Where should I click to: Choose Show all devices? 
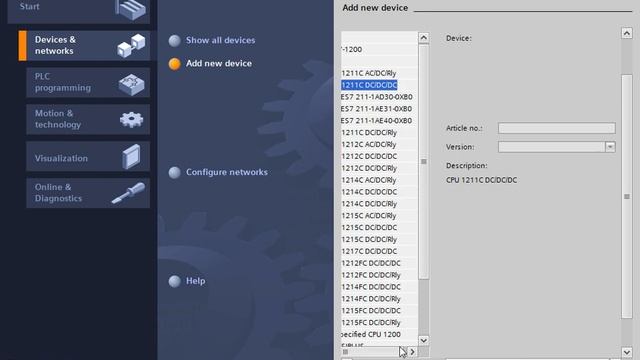(220, 40)
